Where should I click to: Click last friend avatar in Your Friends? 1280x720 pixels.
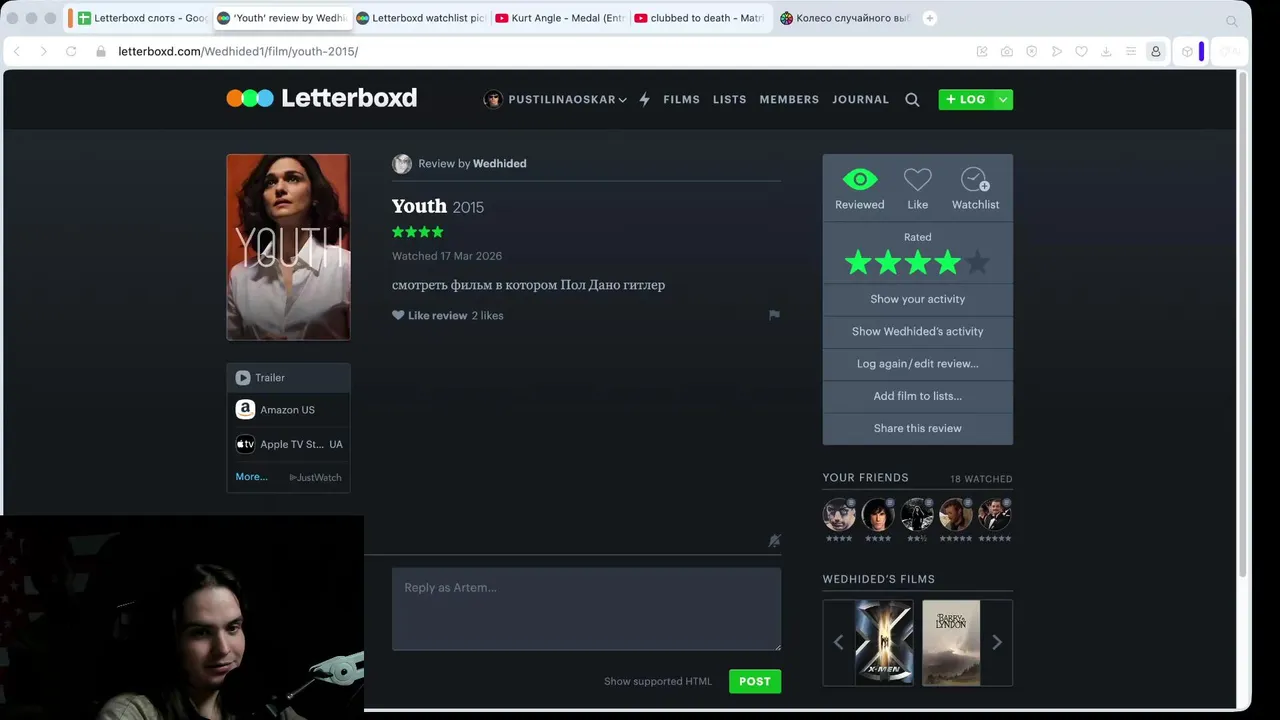pos(995,515)
